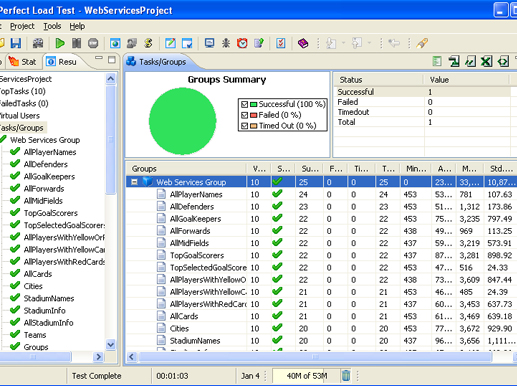Select FailedTasks (0) in the tree

pos(24,103)
